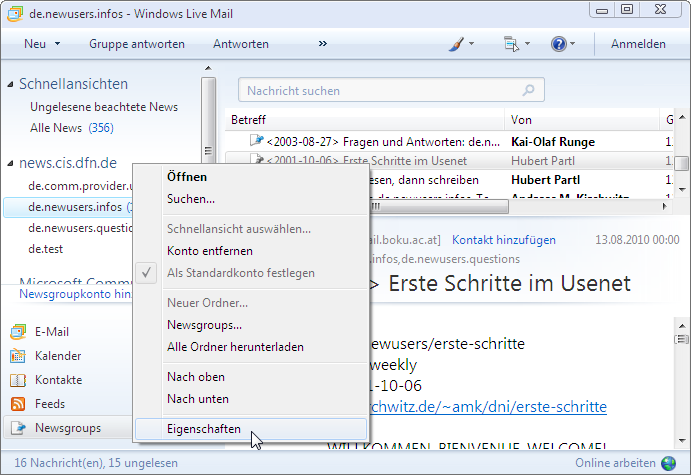
Task: Choose Öffnen in the context menu
Action: (251, 177)
